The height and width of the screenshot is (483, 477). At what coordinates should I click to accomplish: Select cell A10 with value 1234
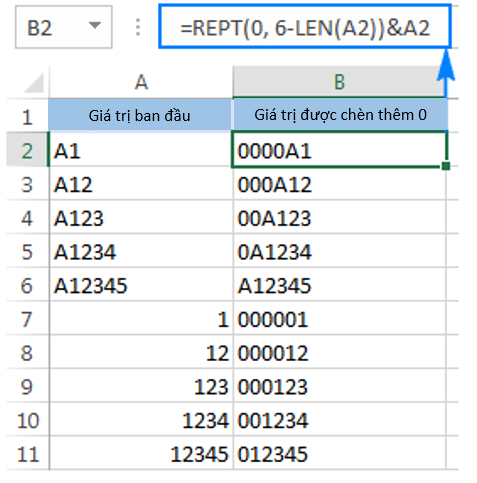point(141,419)
